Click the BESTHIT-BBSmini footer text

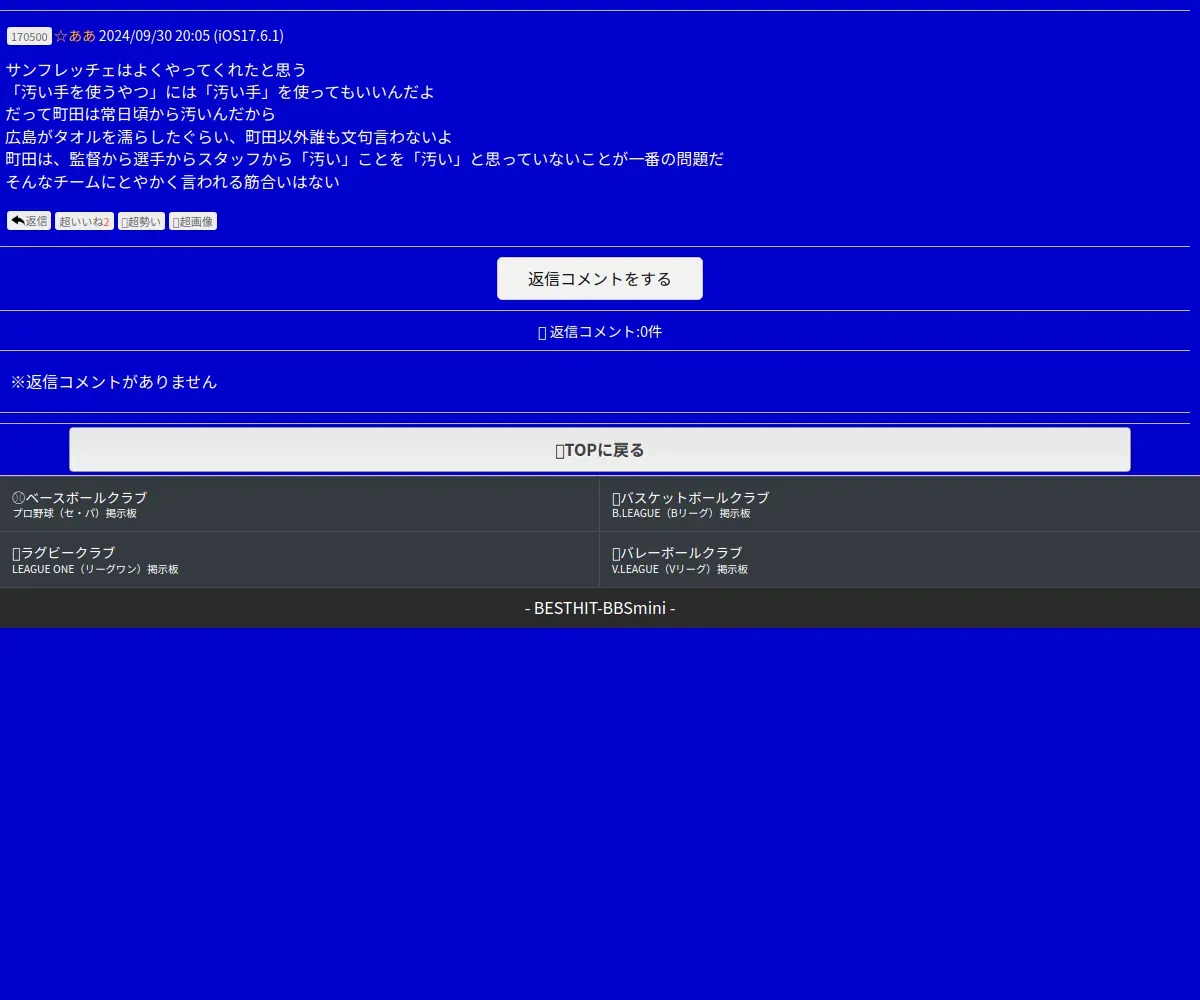click(x=600, y=608)
